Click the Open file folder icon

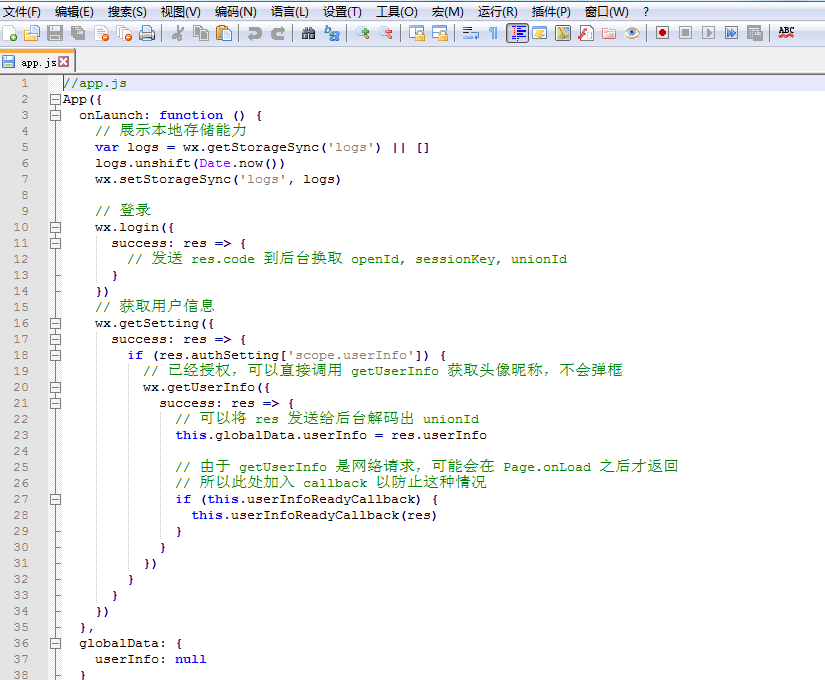pyautogui.click(x=32, y=33)
